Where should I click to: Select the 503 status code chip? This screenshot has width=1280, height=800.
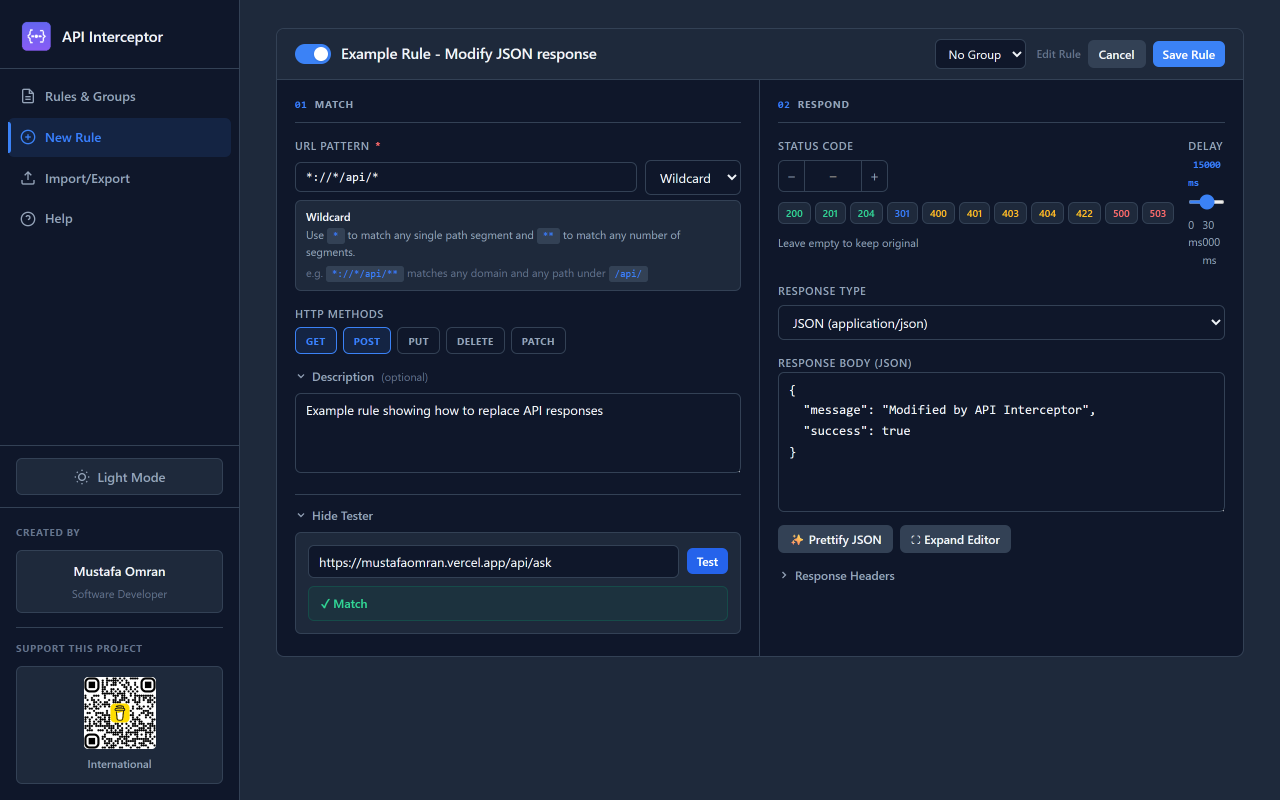pyautogui.click(x=1158, y=213)
